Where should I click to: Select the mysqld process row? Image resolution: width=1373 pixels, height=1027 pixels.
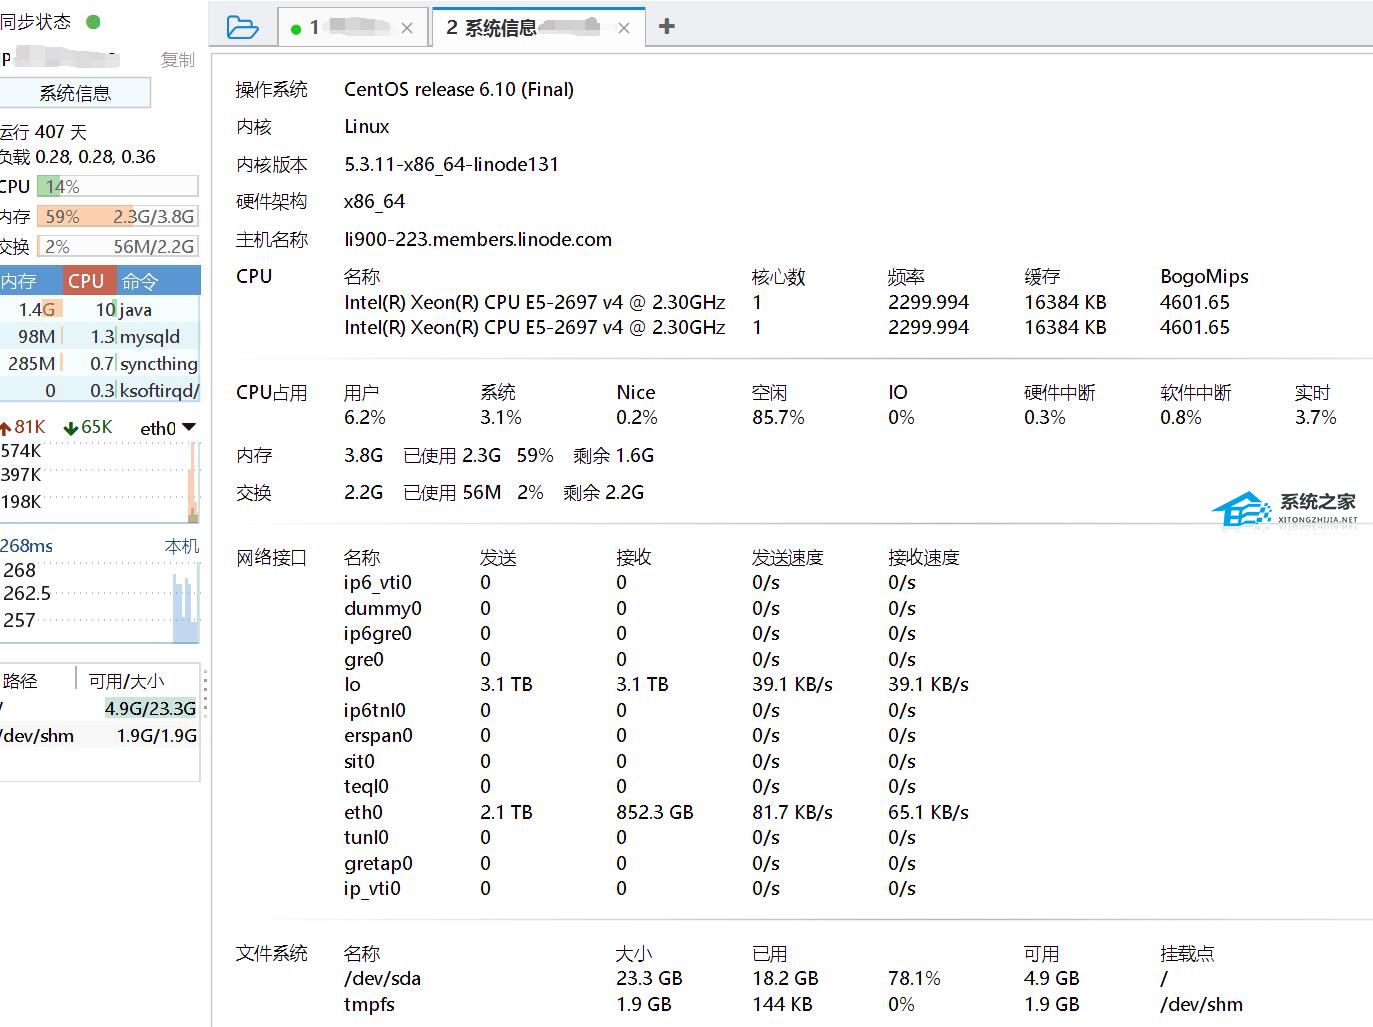coord(100,337)
